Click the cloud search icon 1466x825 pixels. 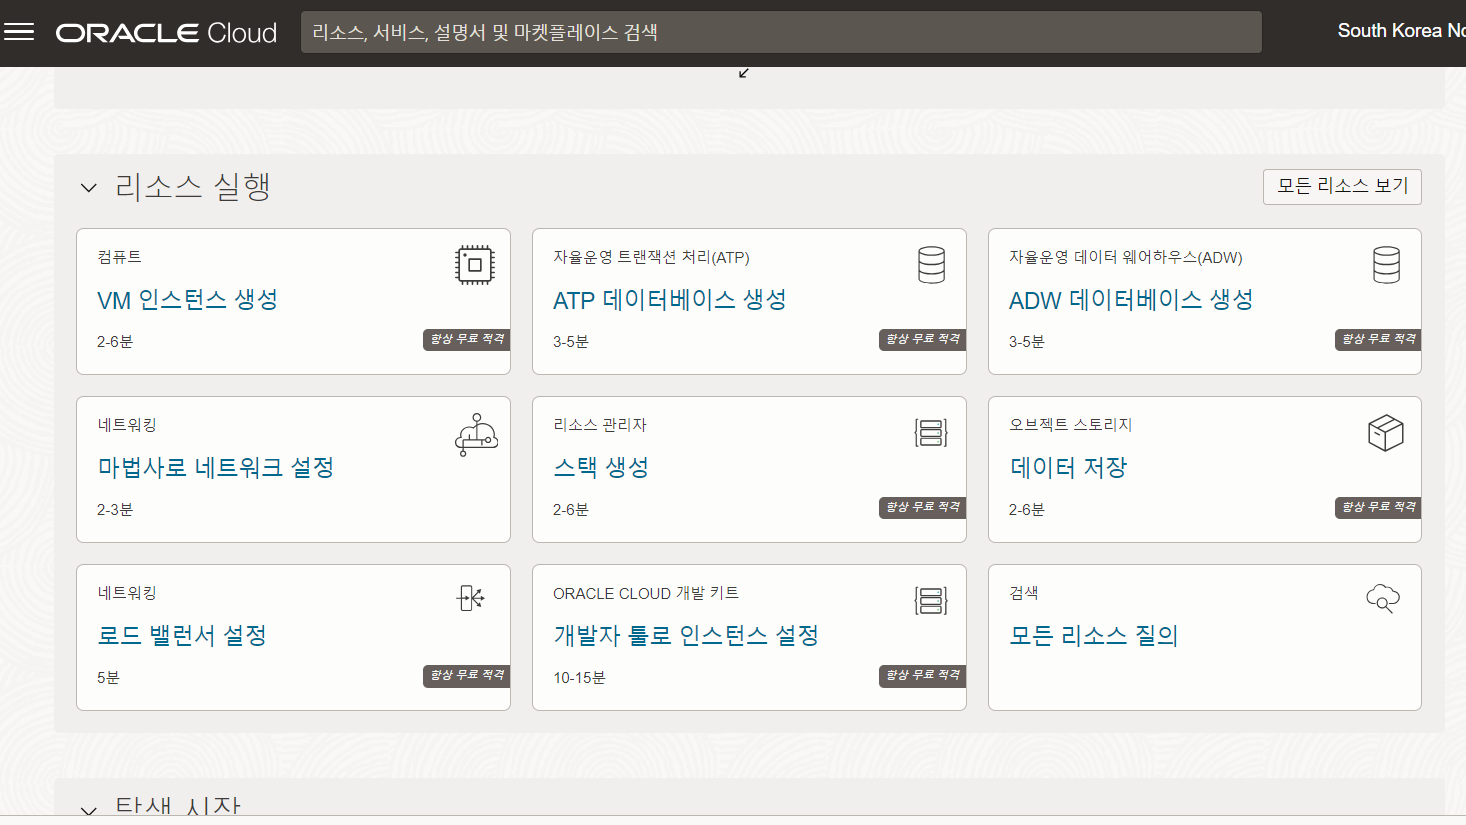pyautogui.click(x=1383, y=598)
